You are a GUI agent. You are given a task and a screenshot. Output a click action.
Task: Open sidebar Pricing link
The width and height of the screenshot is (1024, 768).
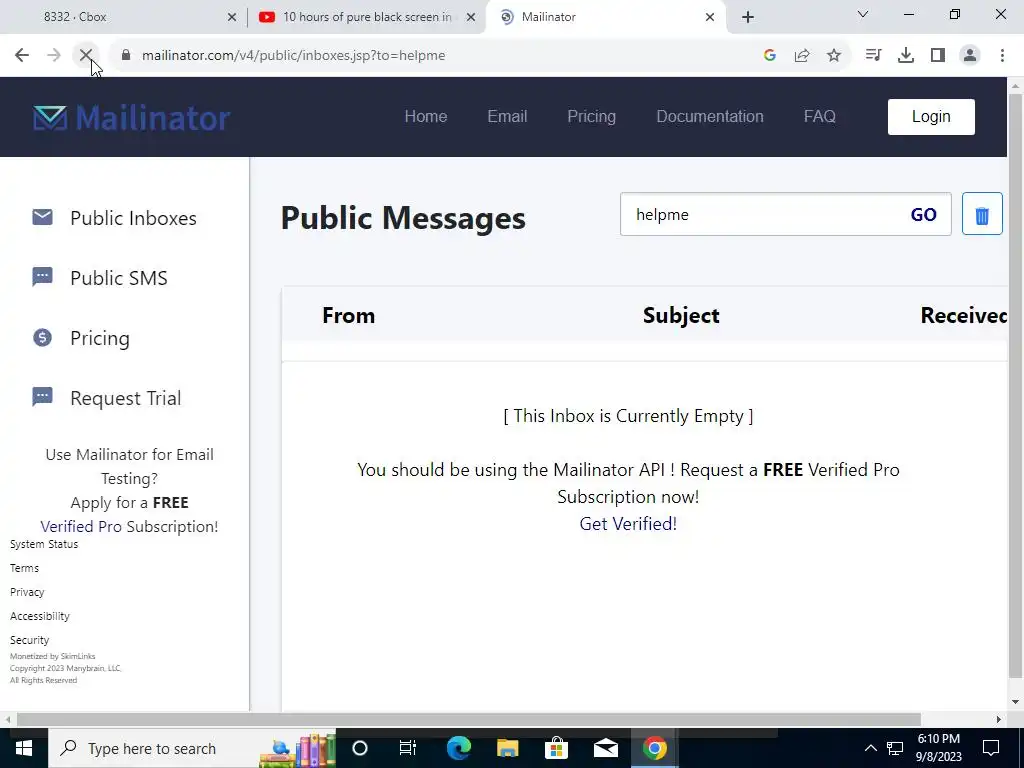100,338
